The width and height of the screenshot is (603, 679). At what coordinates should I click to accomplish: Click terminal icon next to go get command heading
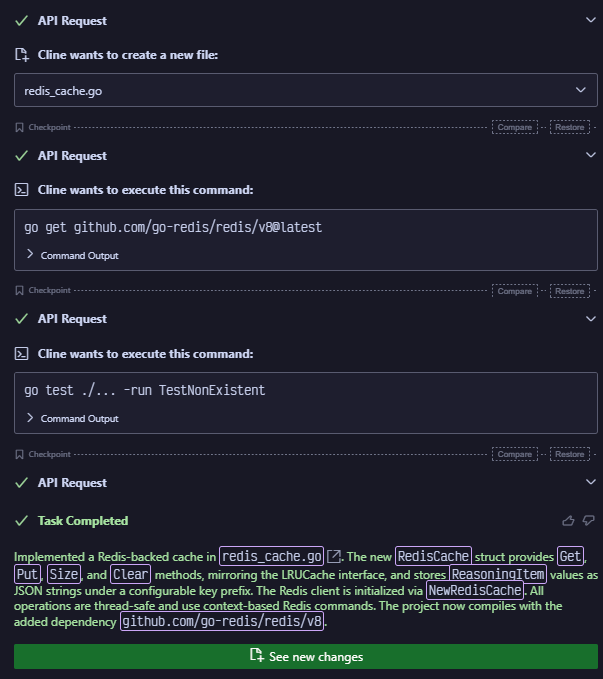(x=22, y=190)
